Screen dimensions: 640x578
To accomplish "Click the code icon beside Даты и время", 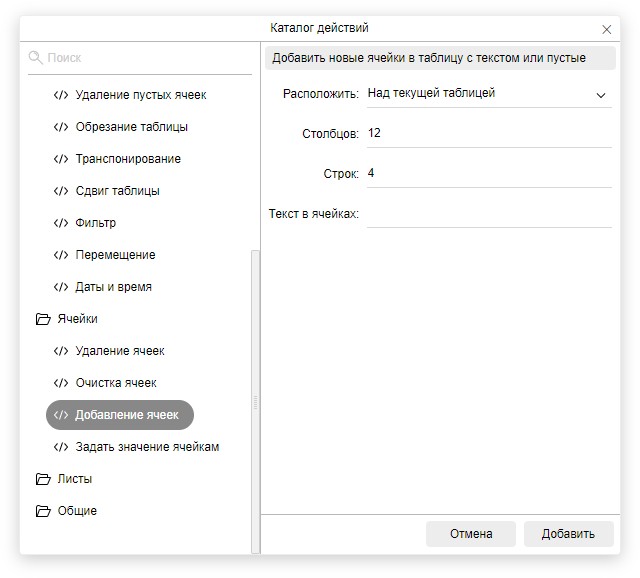I will coord(61,287).
